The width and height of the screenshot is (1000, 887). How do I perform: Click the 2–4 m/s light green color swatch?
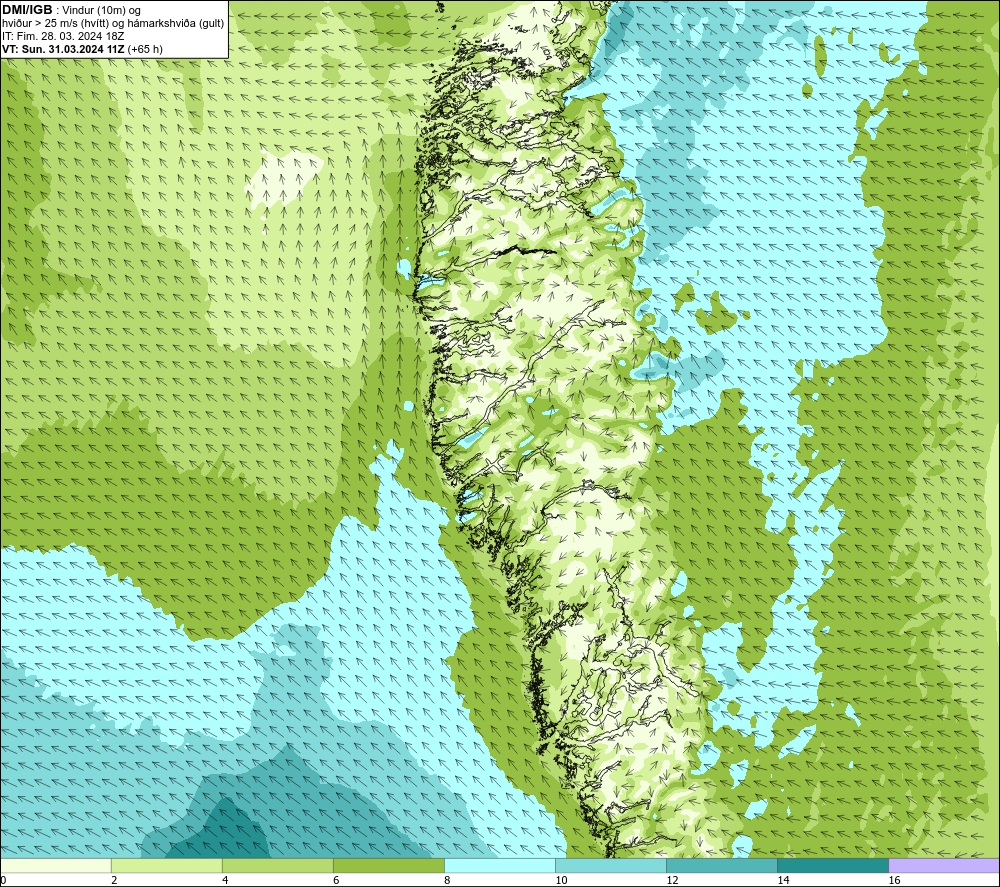[x=166, y=865]
